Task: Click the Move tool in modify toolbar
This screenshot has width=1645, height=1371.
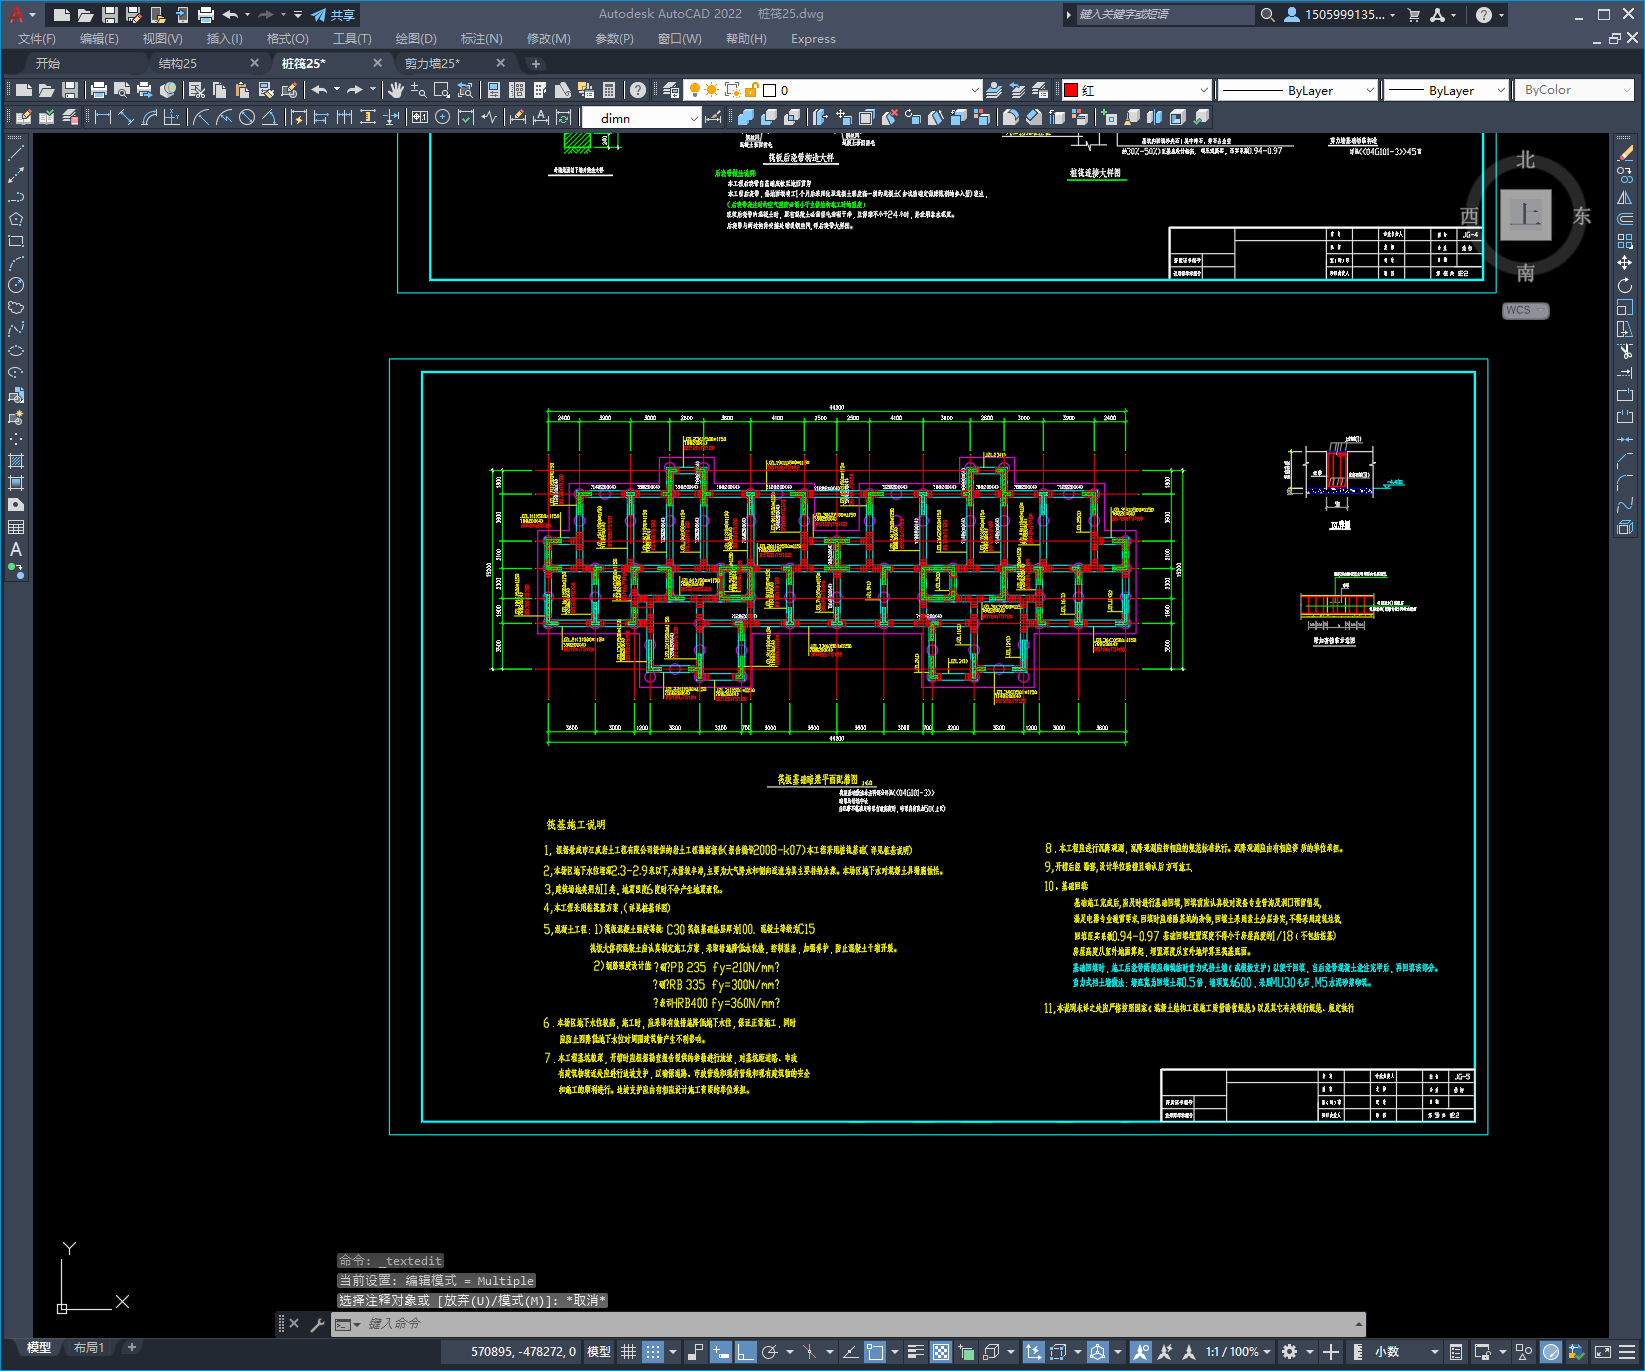Action: [1625, 263]
